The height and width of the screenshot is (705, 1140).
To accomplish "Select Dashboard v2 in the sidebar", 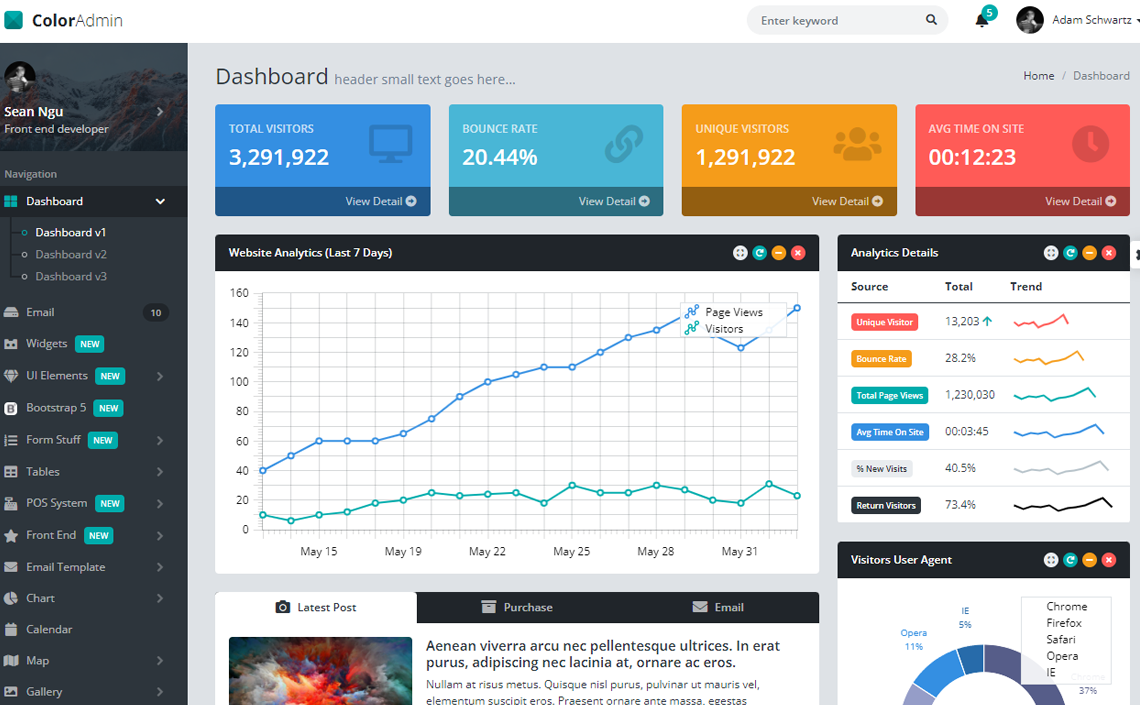I will 71,254.
